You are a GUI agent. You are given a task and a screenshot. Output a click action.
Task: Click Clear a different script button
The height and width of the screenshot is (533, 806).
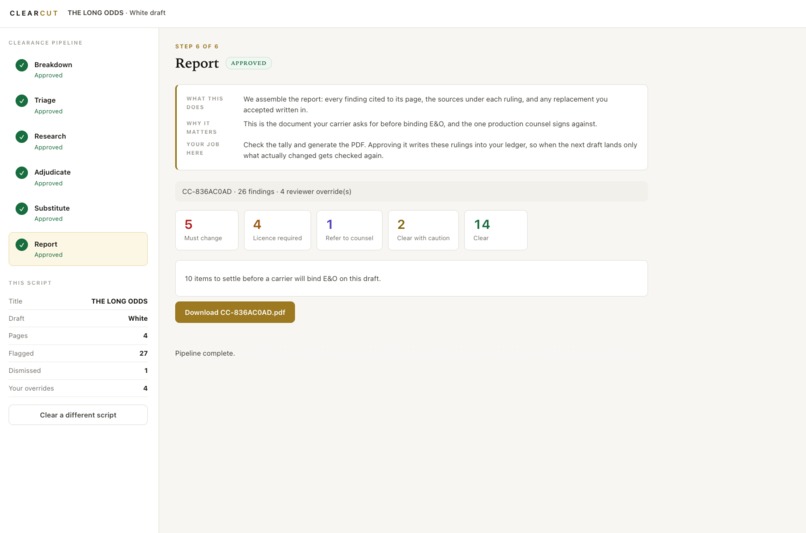click(x=78, y=415)
